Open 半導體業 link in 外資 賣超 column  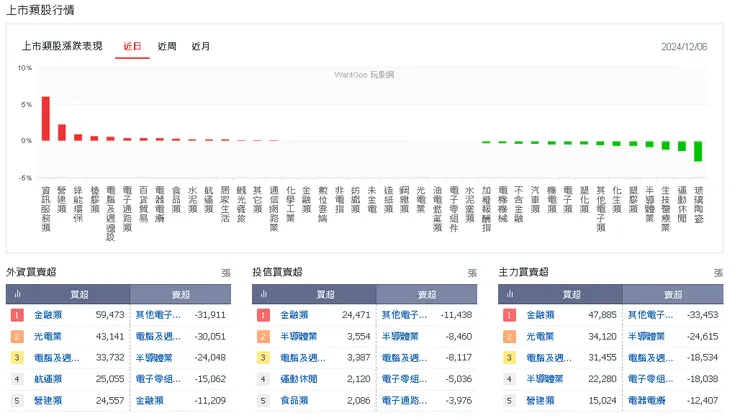pos(154,358)
